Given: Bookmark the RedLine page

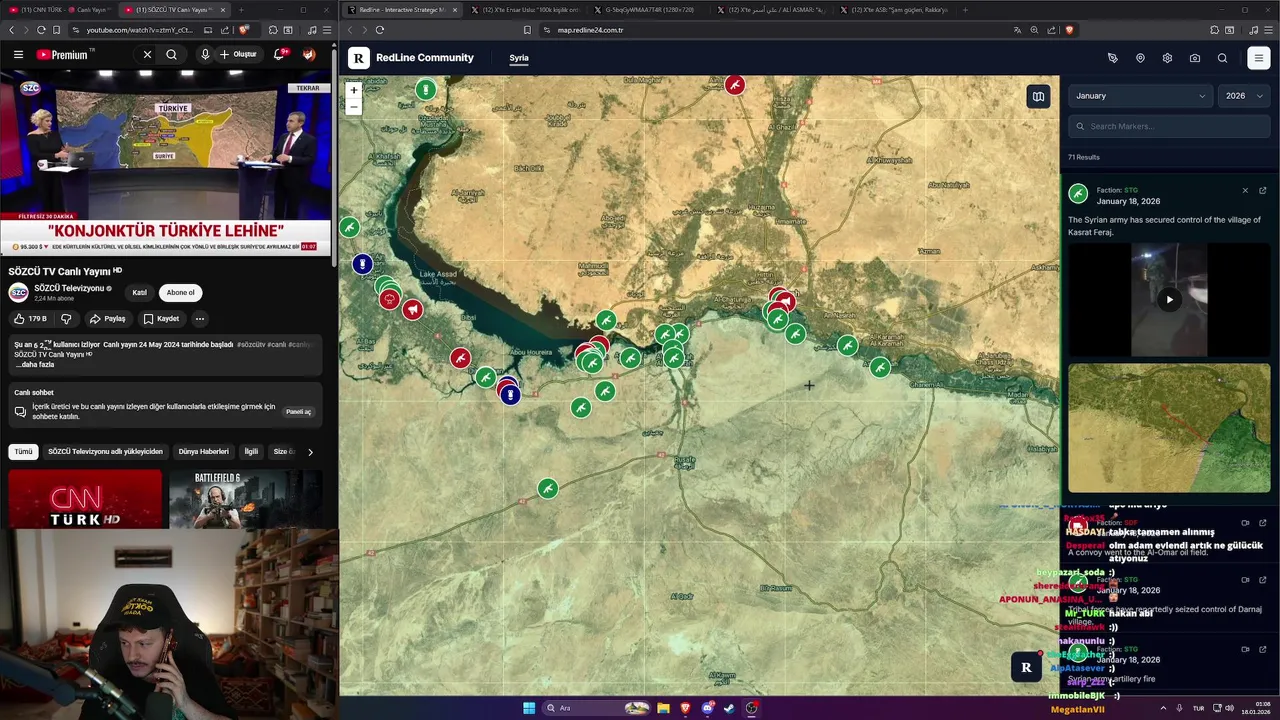Looking at the screenshot, I should [x=527, y=30].
